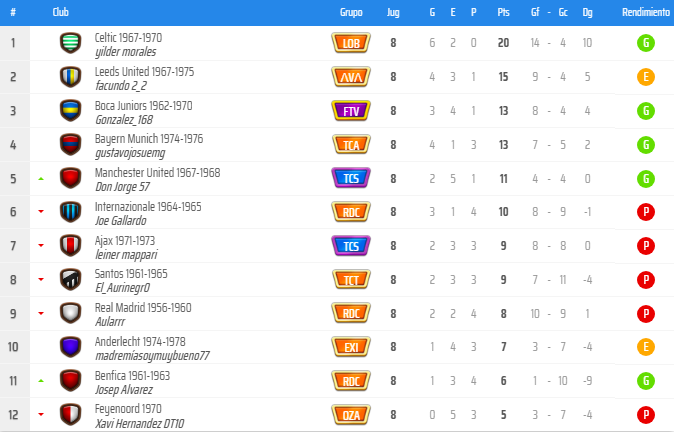Click the AVA group badge

pos(351,77)
